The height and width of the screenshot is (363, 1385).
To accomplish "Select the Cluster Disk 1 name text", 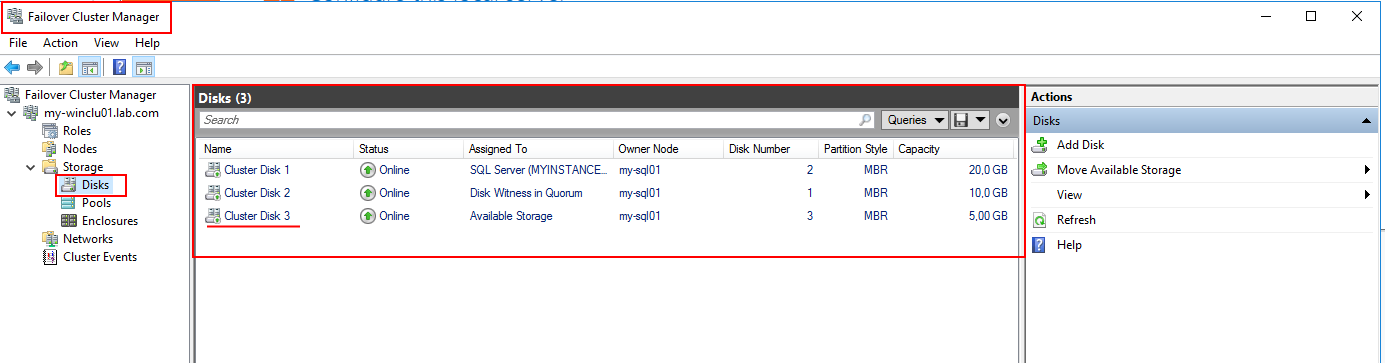I will point(257,170).
